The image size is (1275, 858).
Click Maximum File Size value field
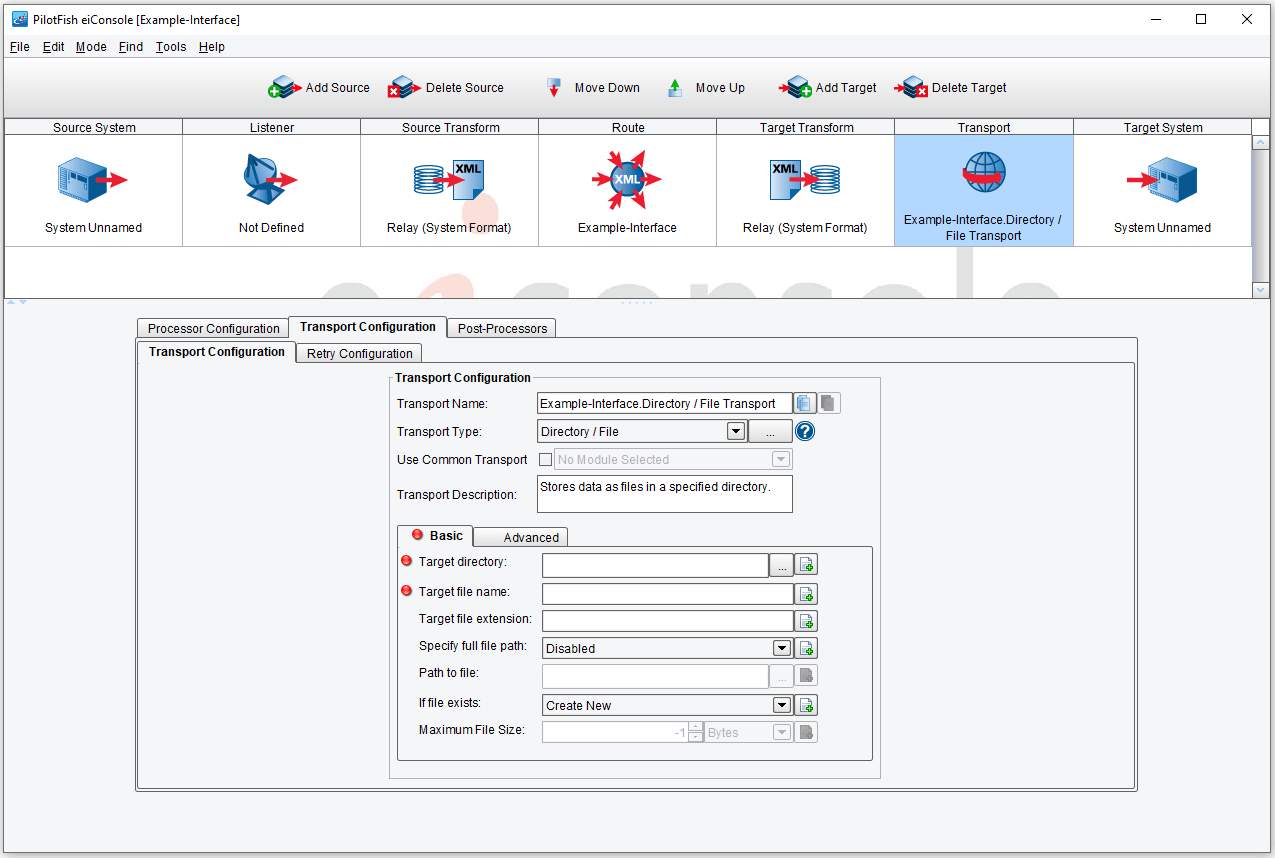click(615, 732)
